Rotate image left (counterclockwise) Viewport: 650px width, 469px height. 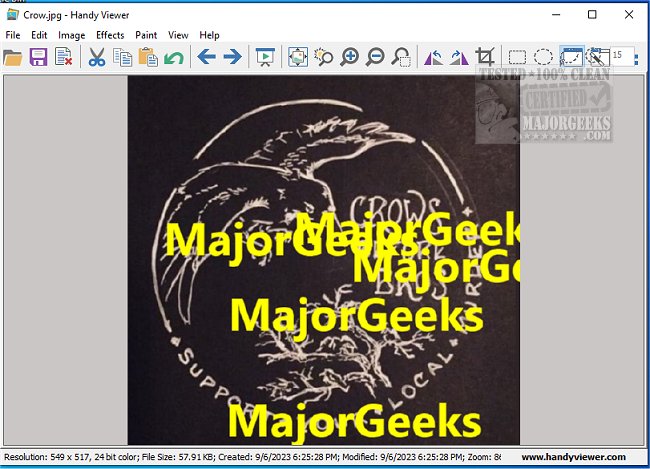pyautogui.click(x=434, y=57)
